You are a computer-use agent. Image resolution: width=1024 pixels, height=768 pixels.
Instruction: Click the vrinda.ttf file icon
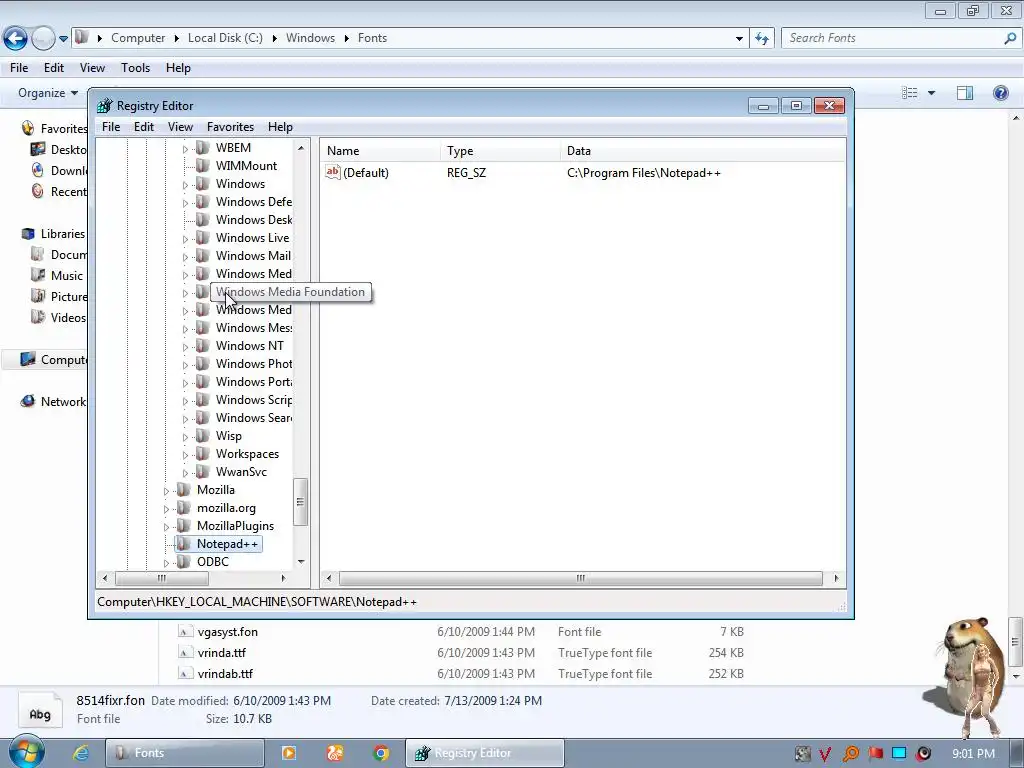point(185,652)
